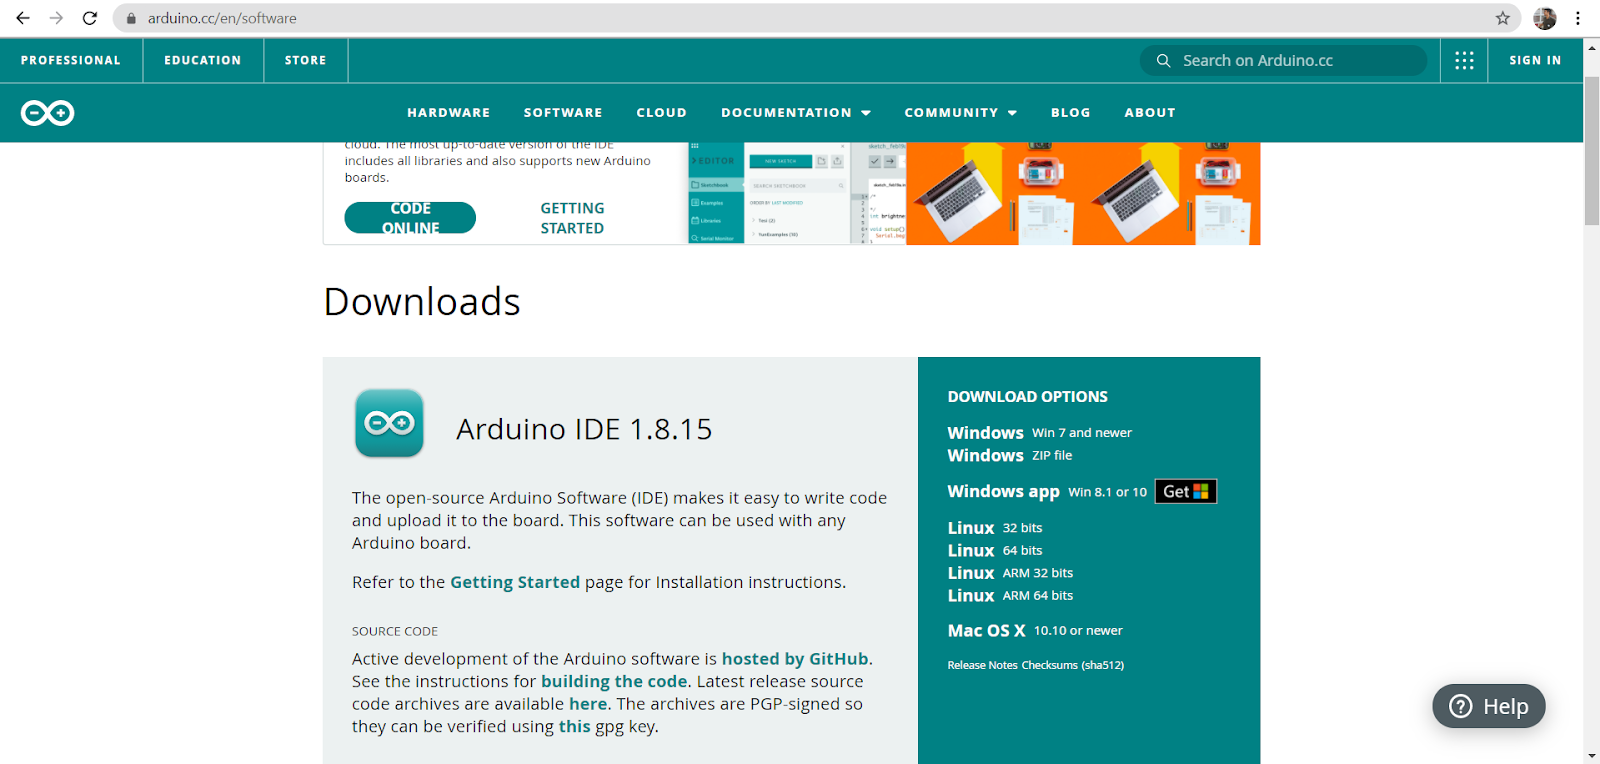Expand the Community dropdown

coord(961,113)
